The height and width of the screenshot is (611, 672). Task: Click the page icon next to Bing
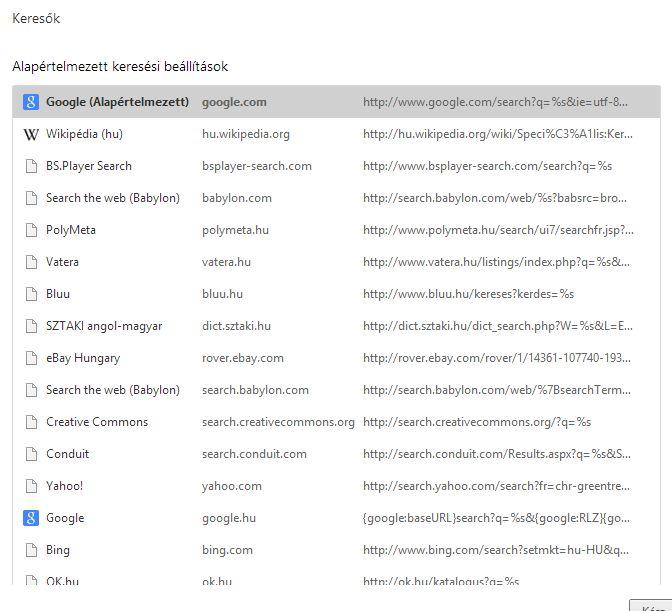coord(31,550)
